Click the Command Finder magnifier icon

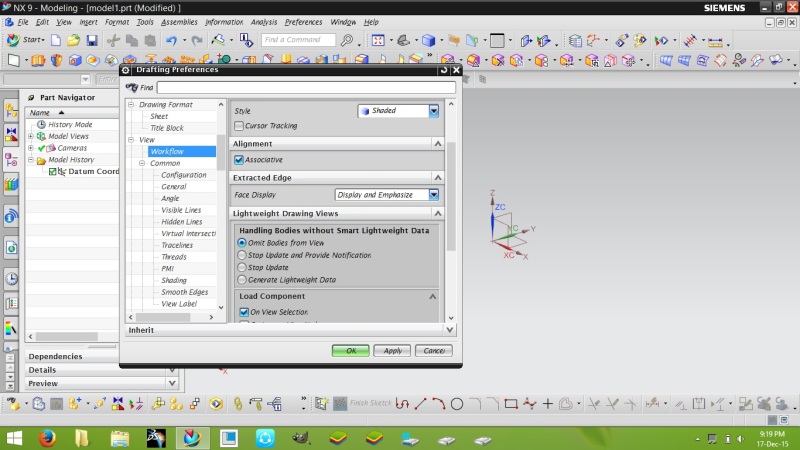[x=346, y=40]
